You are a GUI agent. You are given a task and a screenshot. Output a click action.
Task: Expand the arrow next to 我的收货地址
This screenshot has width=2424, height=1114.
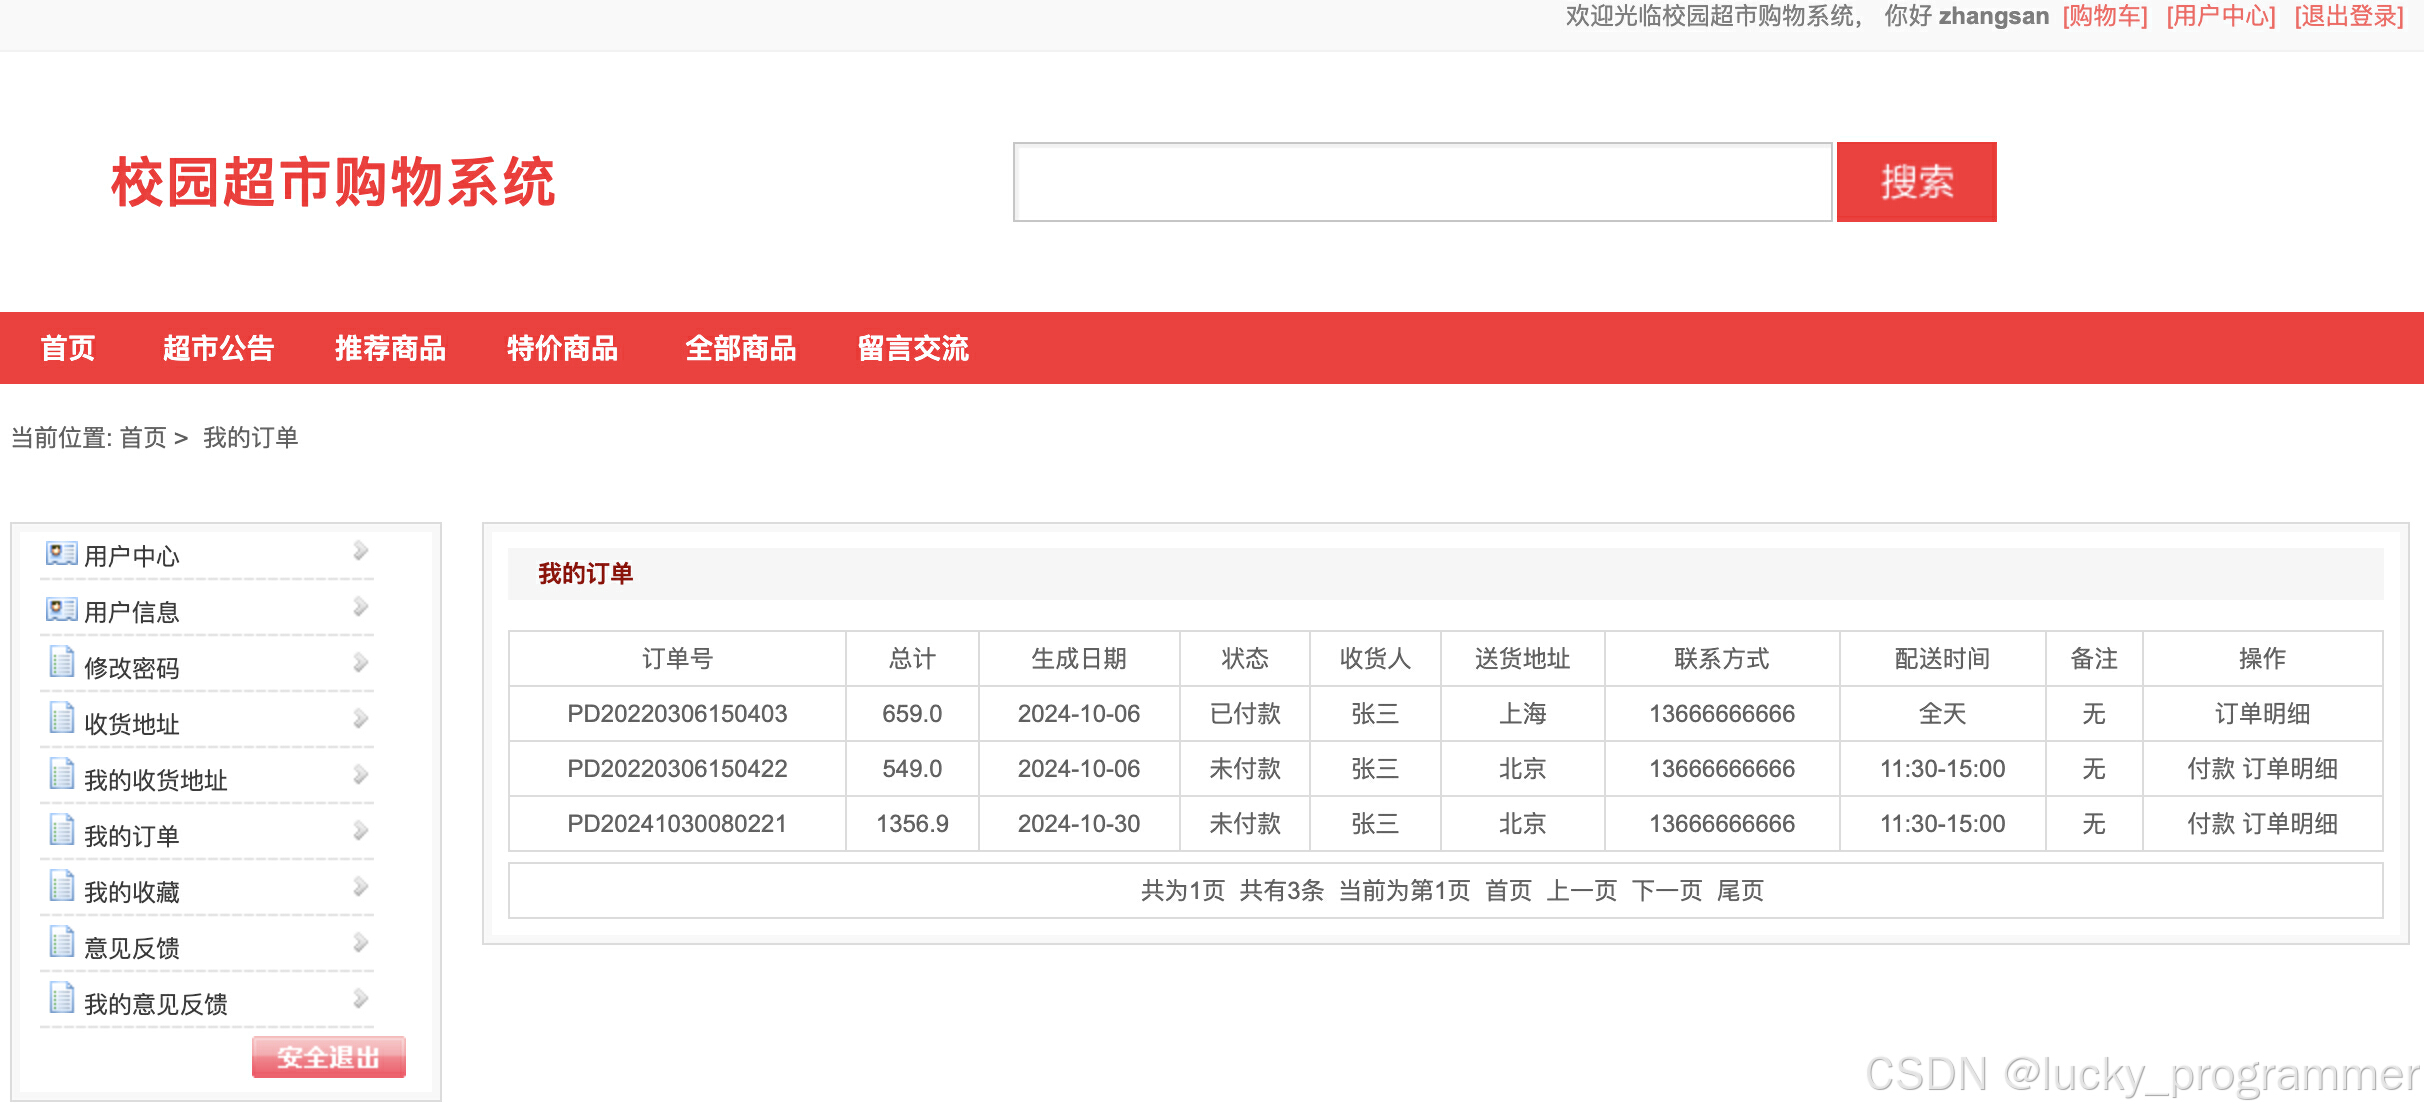coord(361,775)
